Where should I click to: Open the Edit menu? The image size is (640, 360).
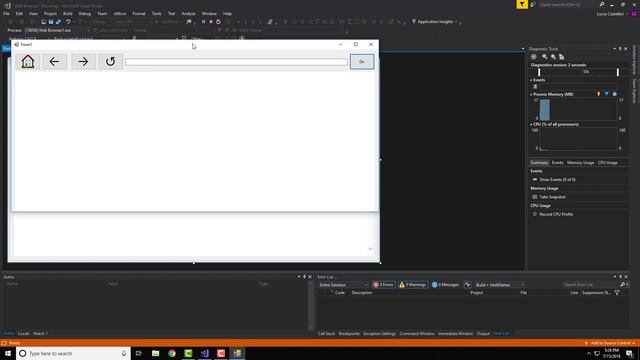(x=19, y=13)
